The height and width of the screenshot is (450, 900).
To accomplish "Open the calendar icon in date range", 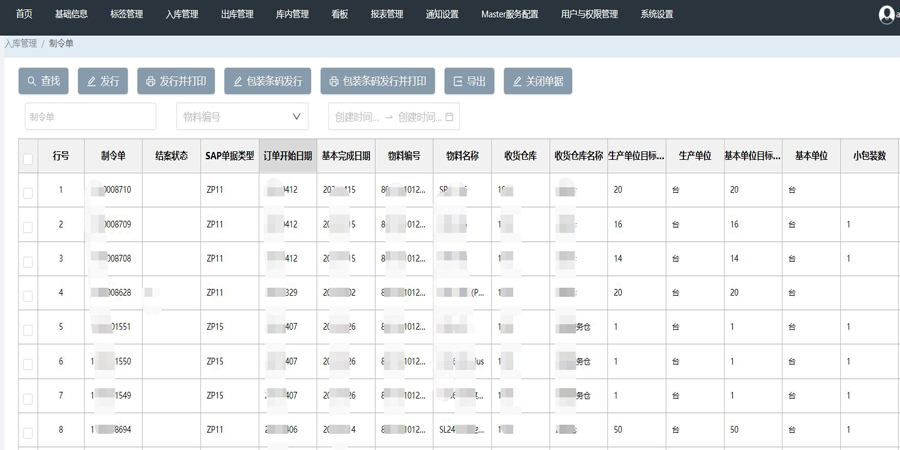I will (449, 117).
